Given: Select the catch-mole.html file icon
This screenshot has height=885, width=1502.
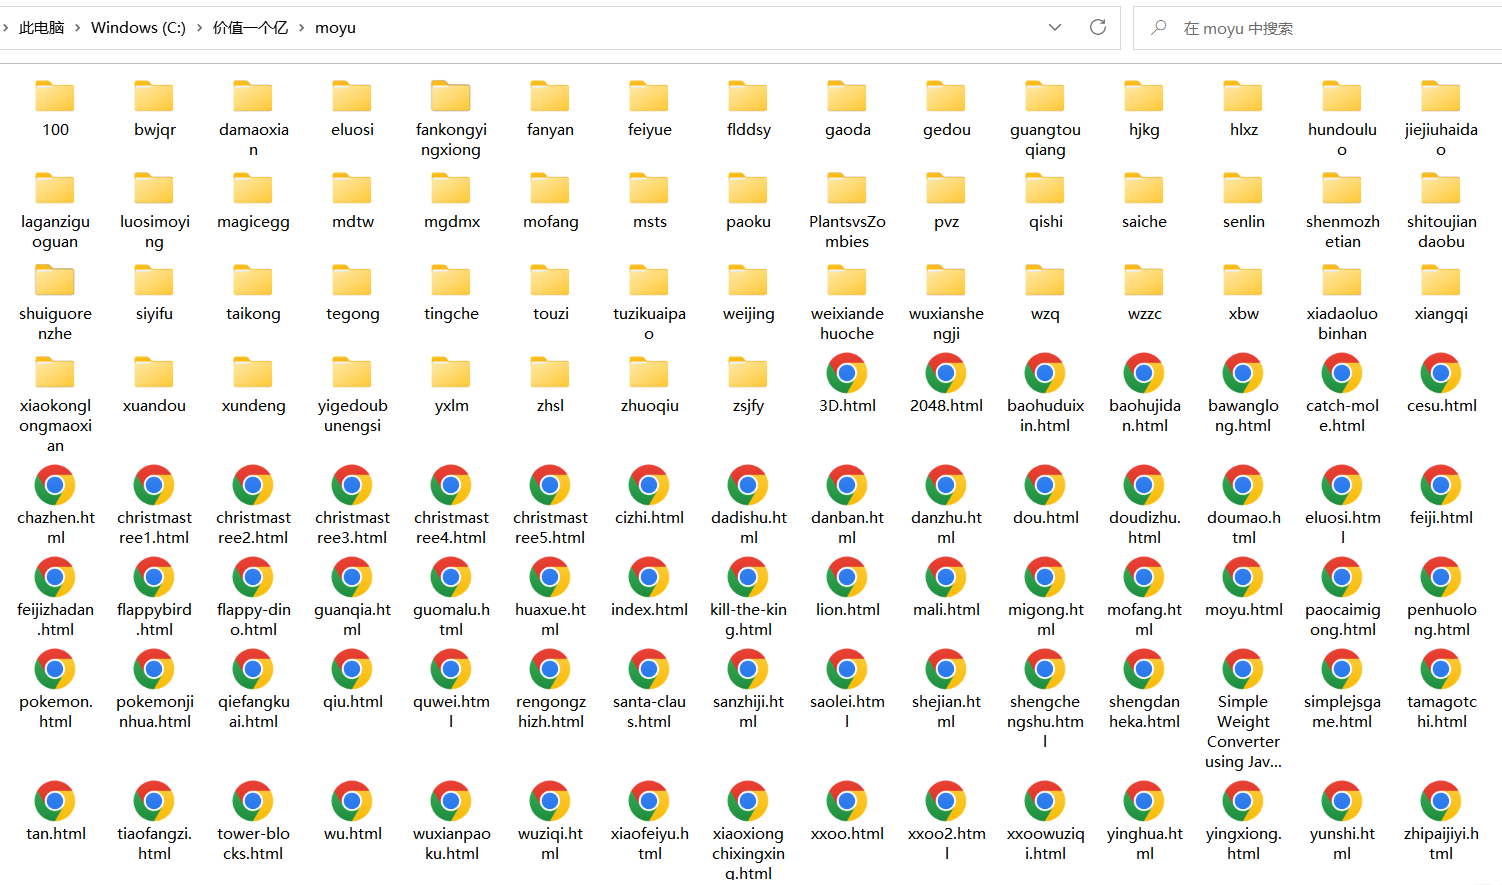Looking at the screenshot, I should (1342, 373).
